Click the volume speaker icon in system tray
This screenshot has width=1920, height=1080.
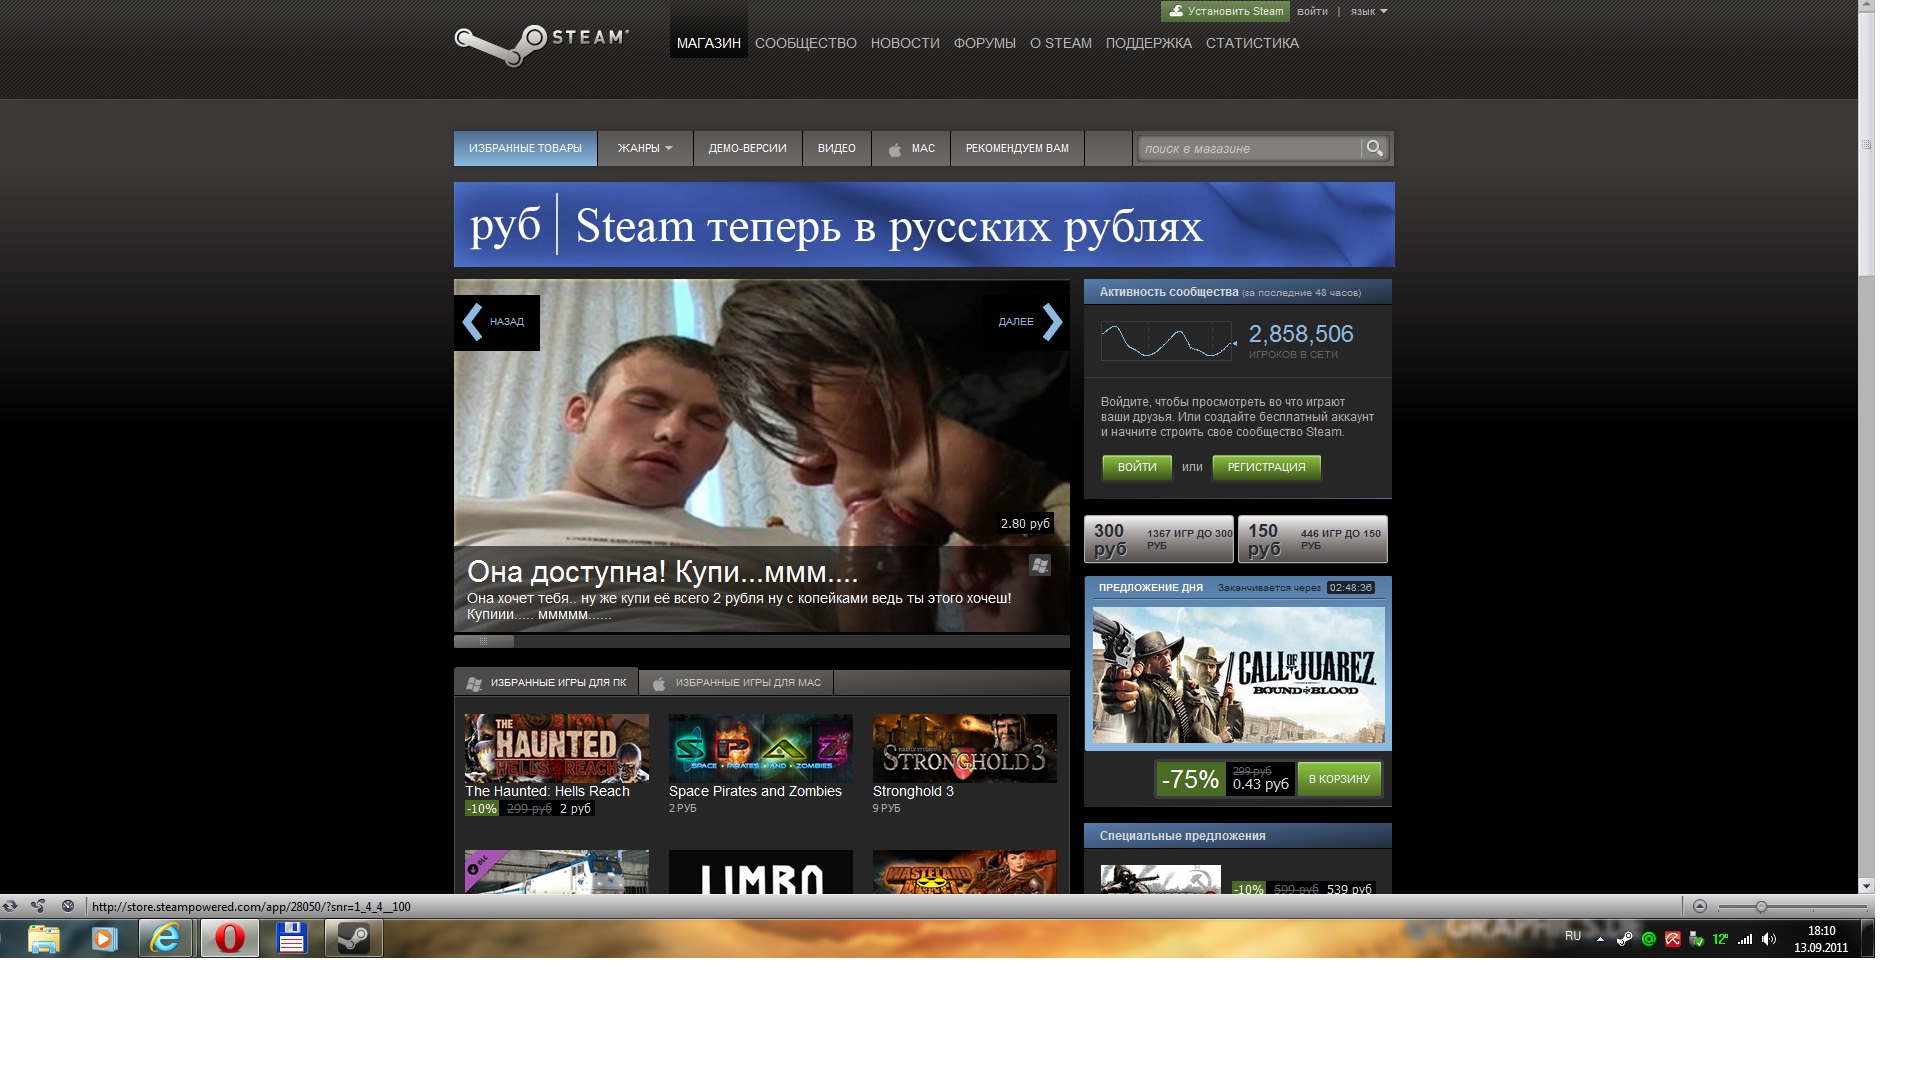pyautogui.click(x=1769, y=939)
